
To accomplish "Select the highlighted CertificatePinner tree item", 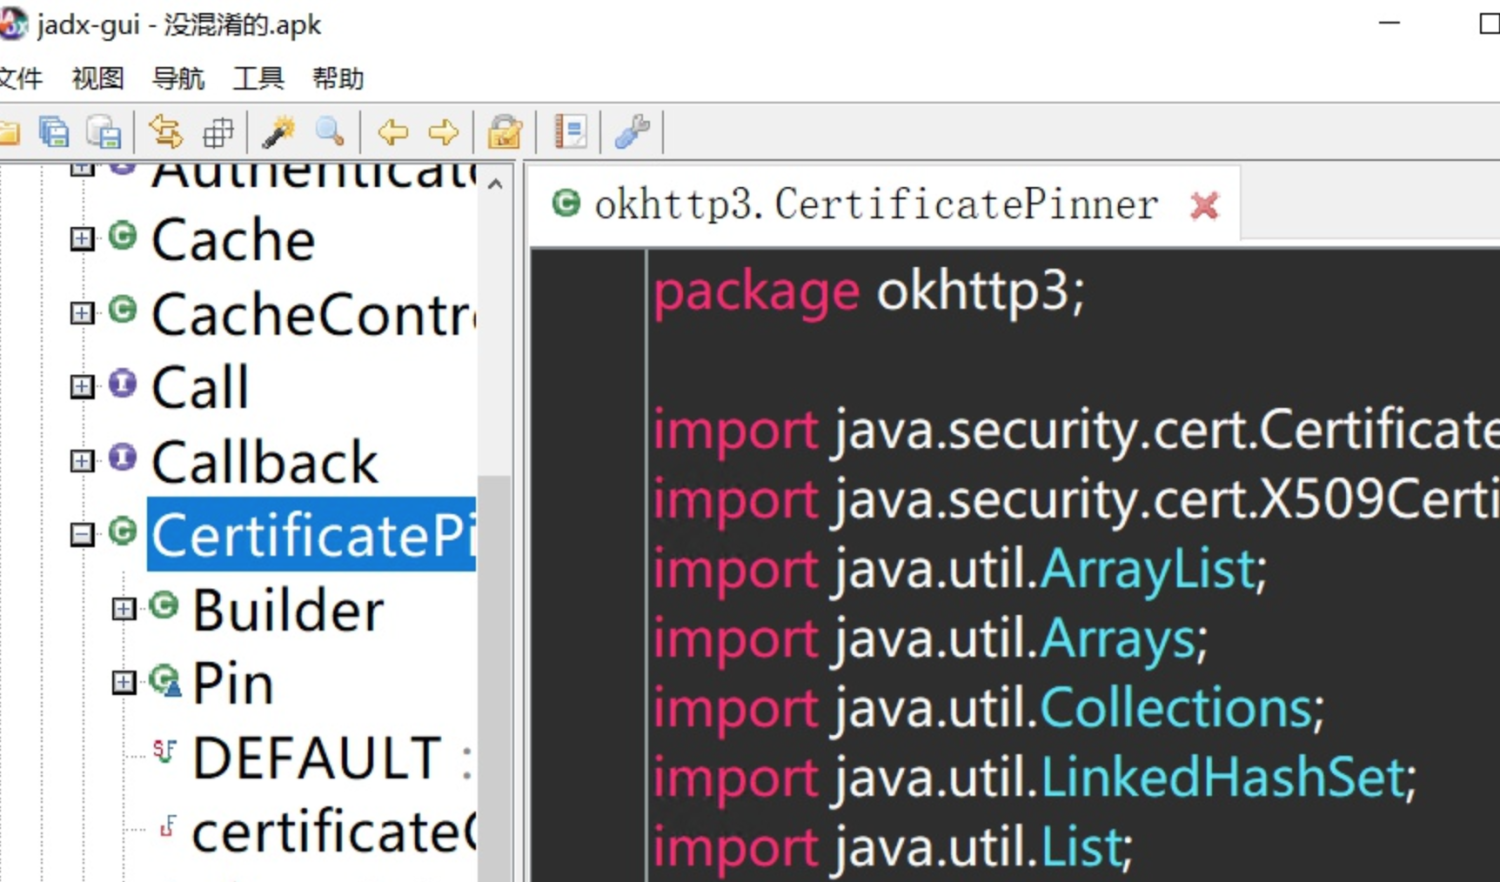I will coord(312,535).
